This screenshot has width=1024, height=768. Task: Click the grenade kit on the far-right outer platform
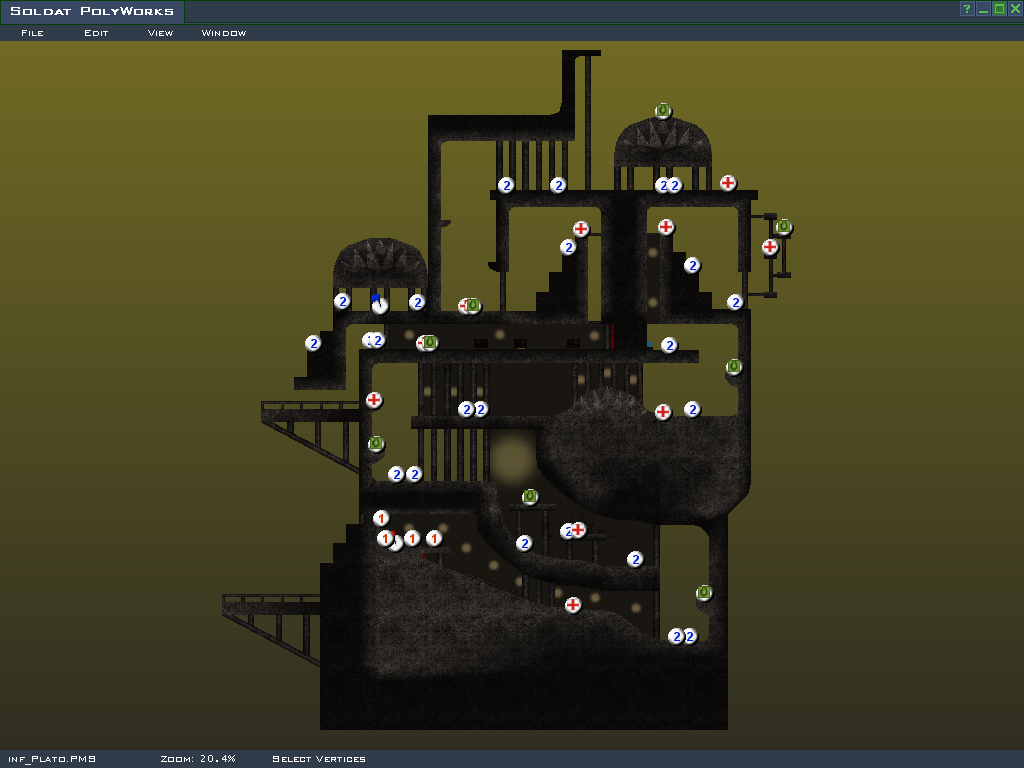click(x=784, y=227)
